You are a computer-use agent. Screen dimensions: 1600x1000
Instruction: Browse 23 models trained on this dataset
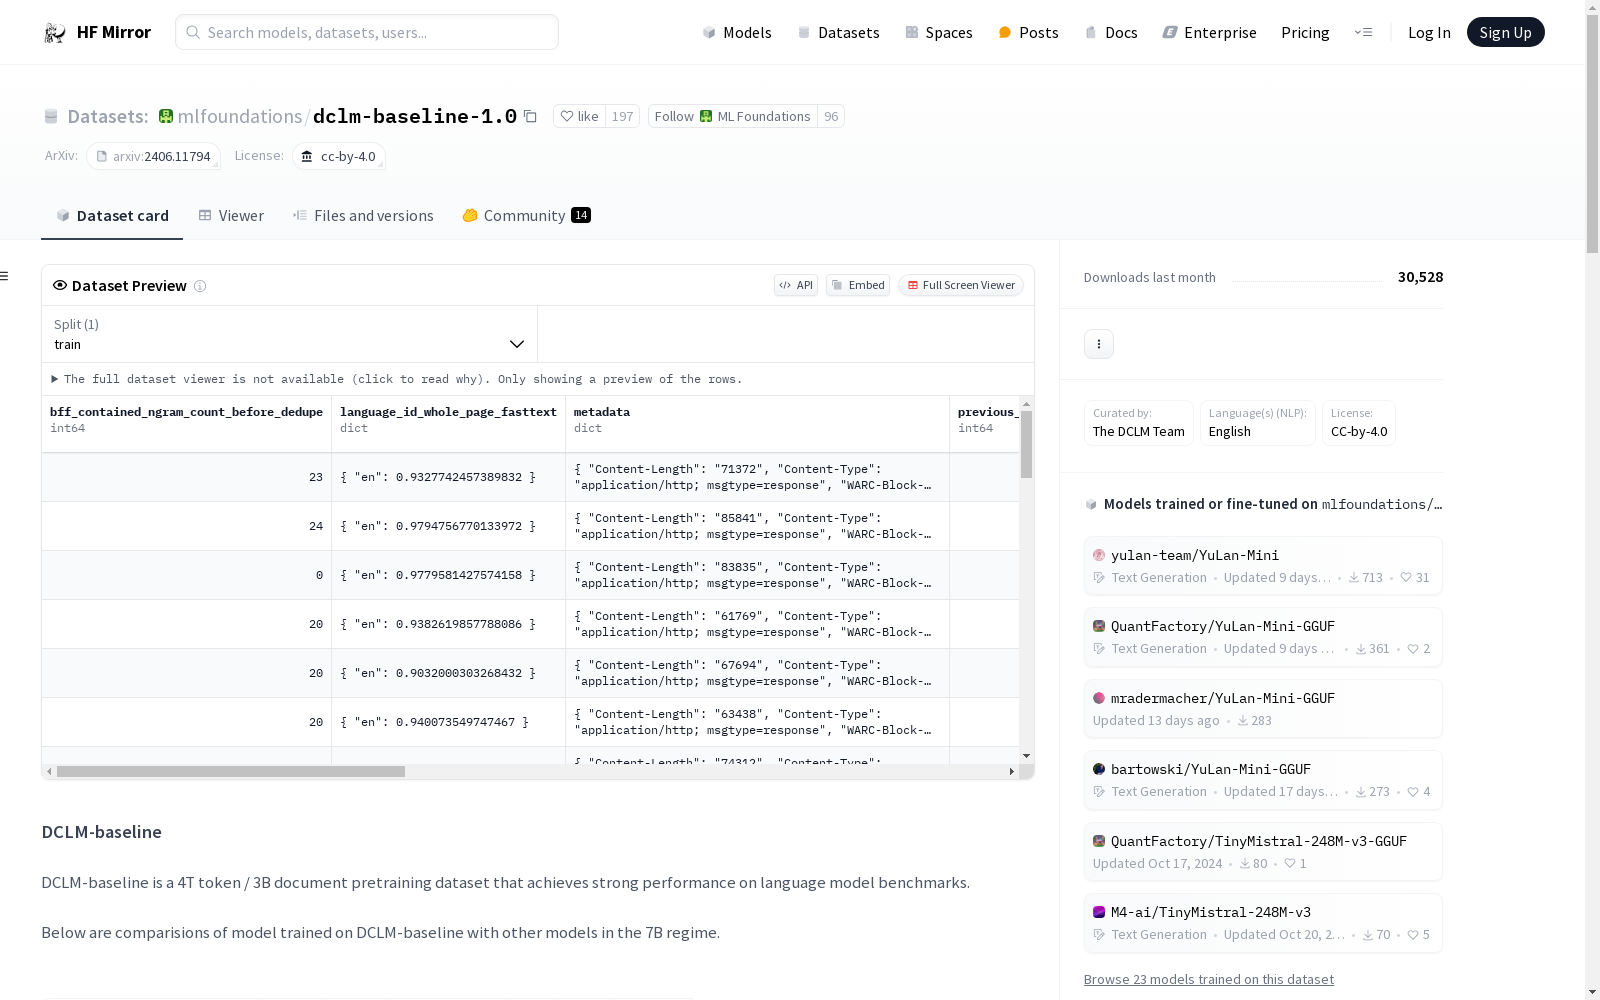[1209, 980]
